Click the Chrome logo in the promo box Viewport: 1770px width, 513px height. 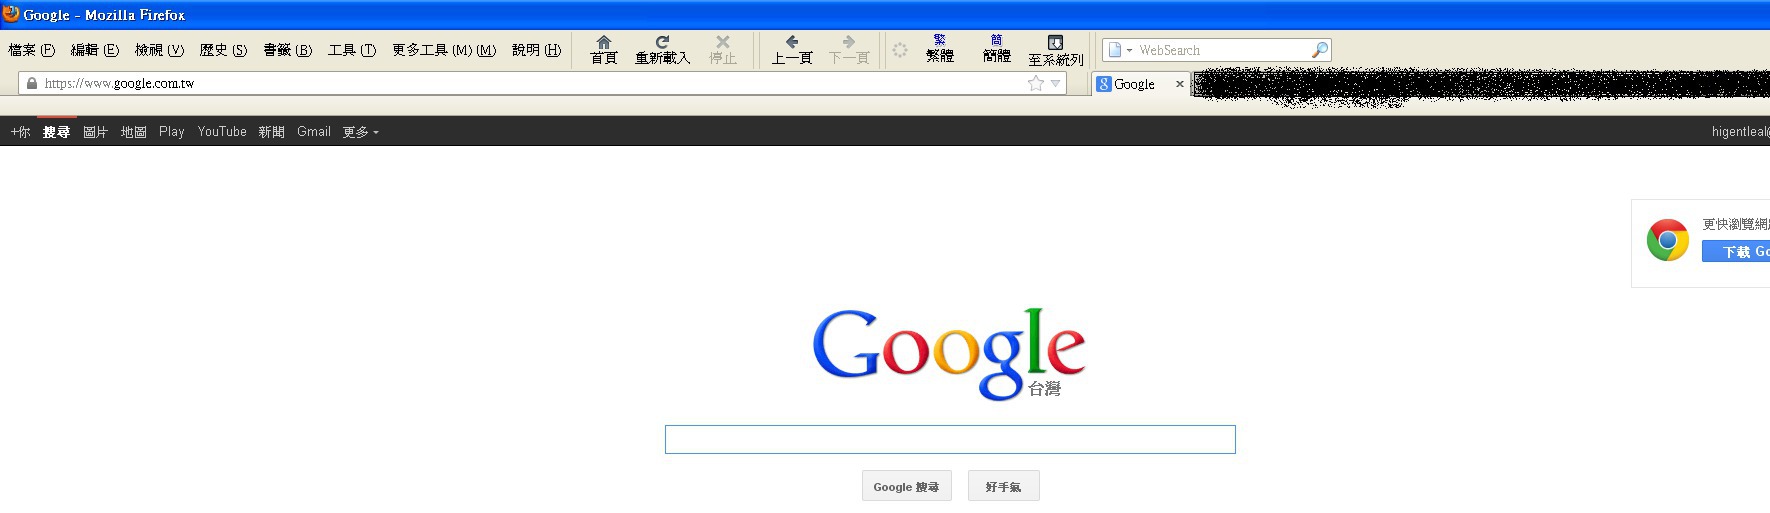1667,240
